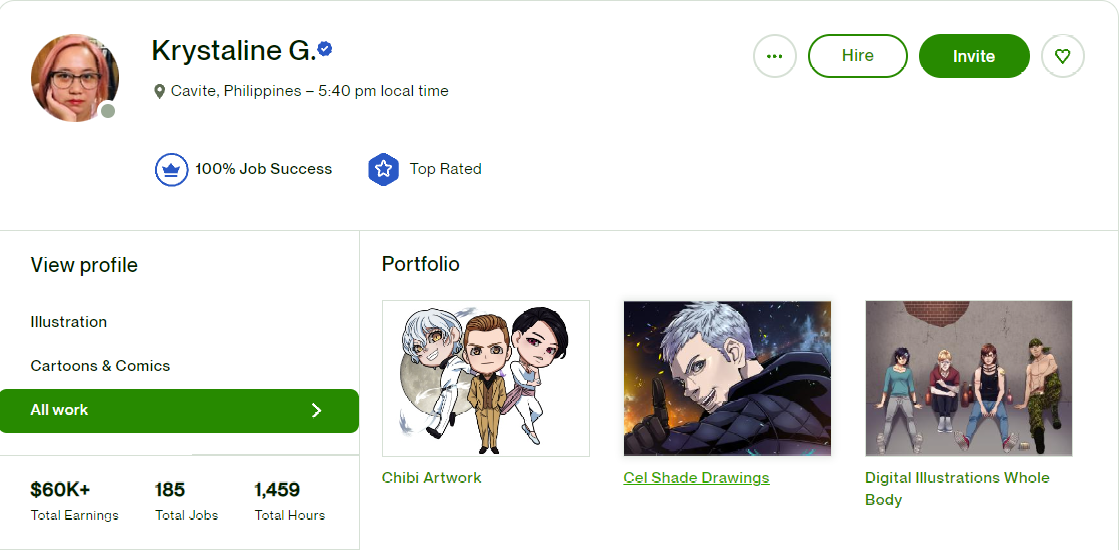Select Cartoons & Comics profile
The width and height of the screenshot is (1120, 550).
pyautogui.click(x=100, y=366)
